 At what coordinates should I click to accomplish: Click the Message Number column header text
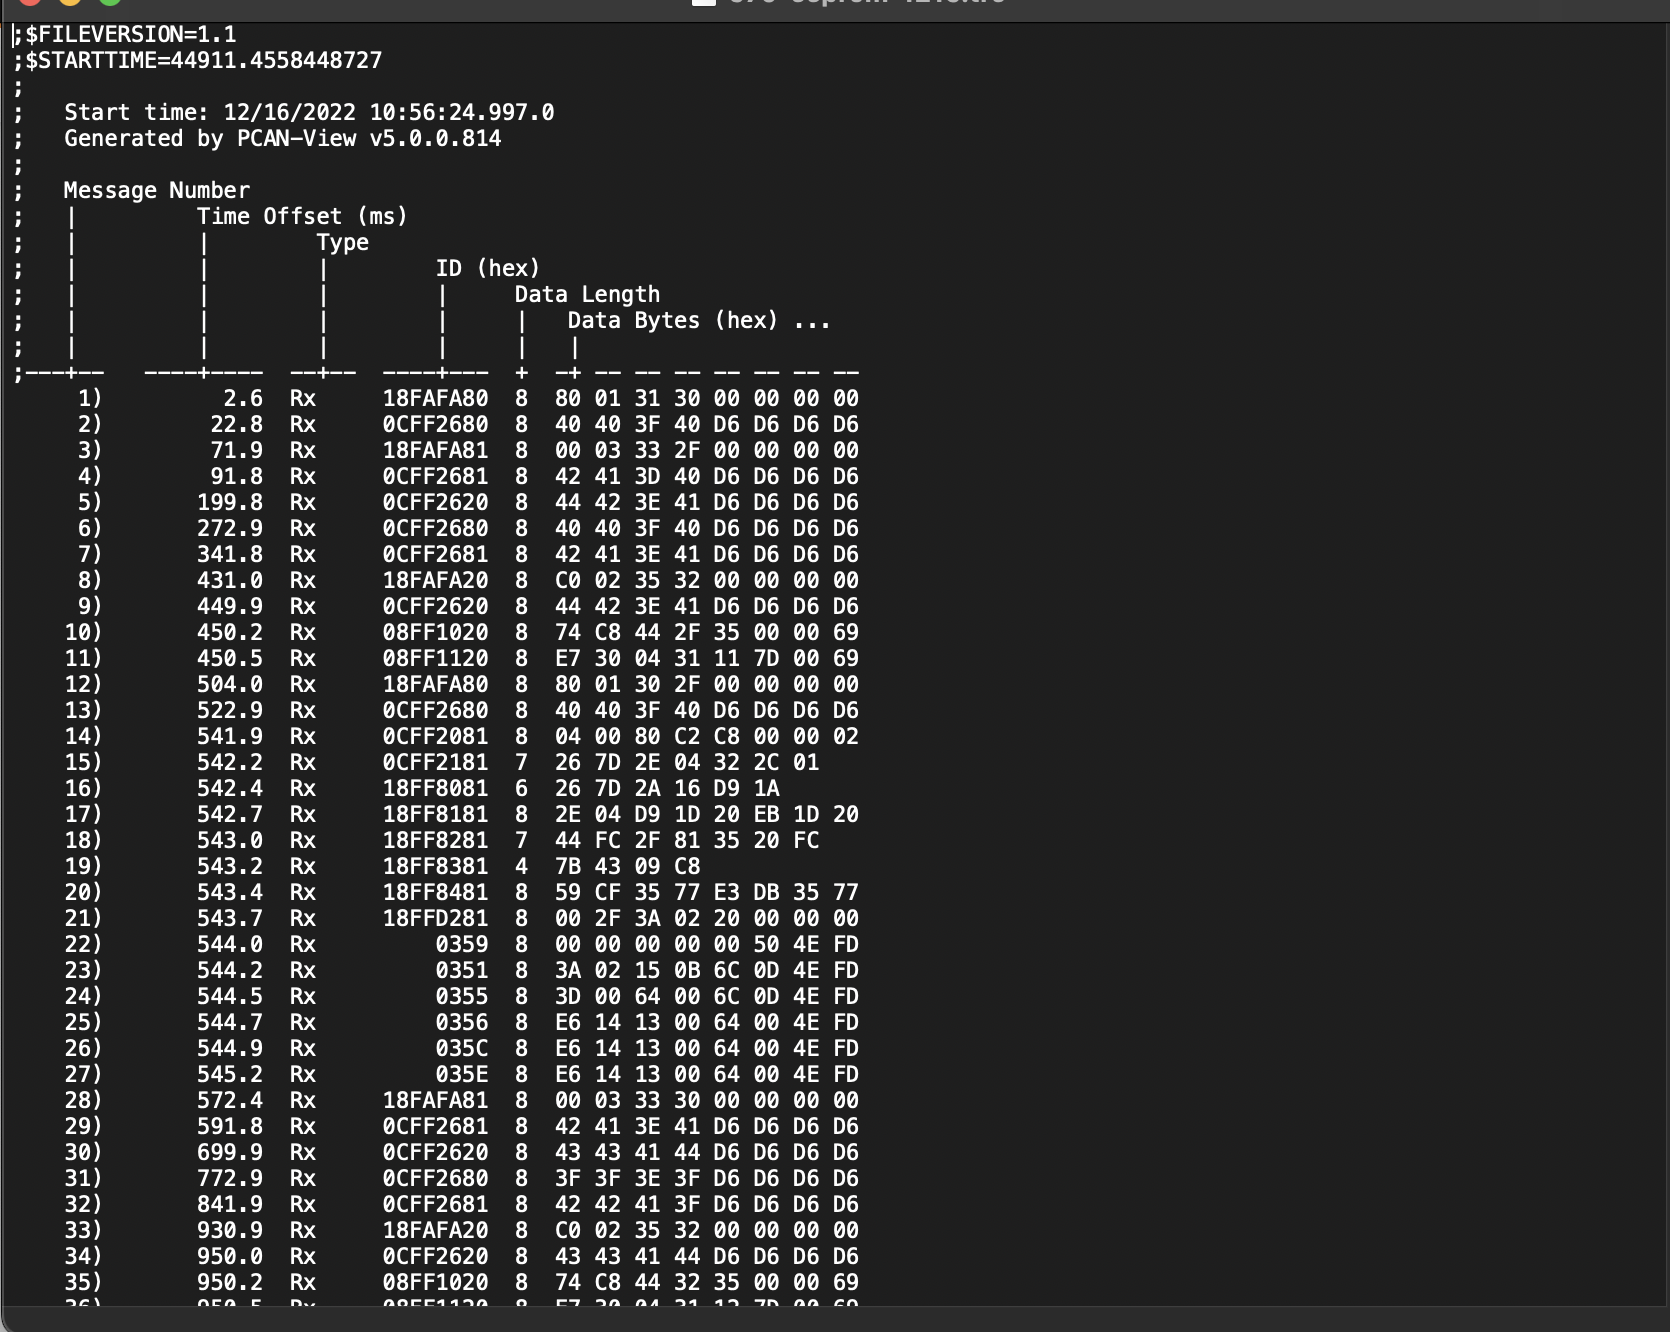(156, 191)
